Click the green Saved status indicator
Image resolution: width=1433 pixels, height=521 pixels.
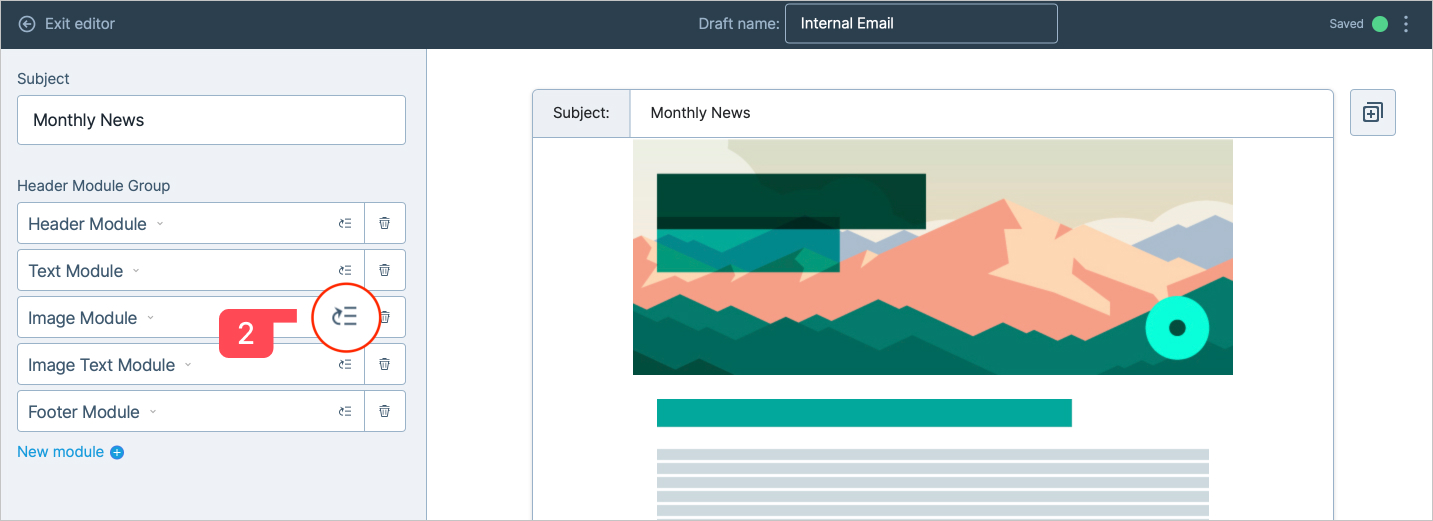point(1380,24)
